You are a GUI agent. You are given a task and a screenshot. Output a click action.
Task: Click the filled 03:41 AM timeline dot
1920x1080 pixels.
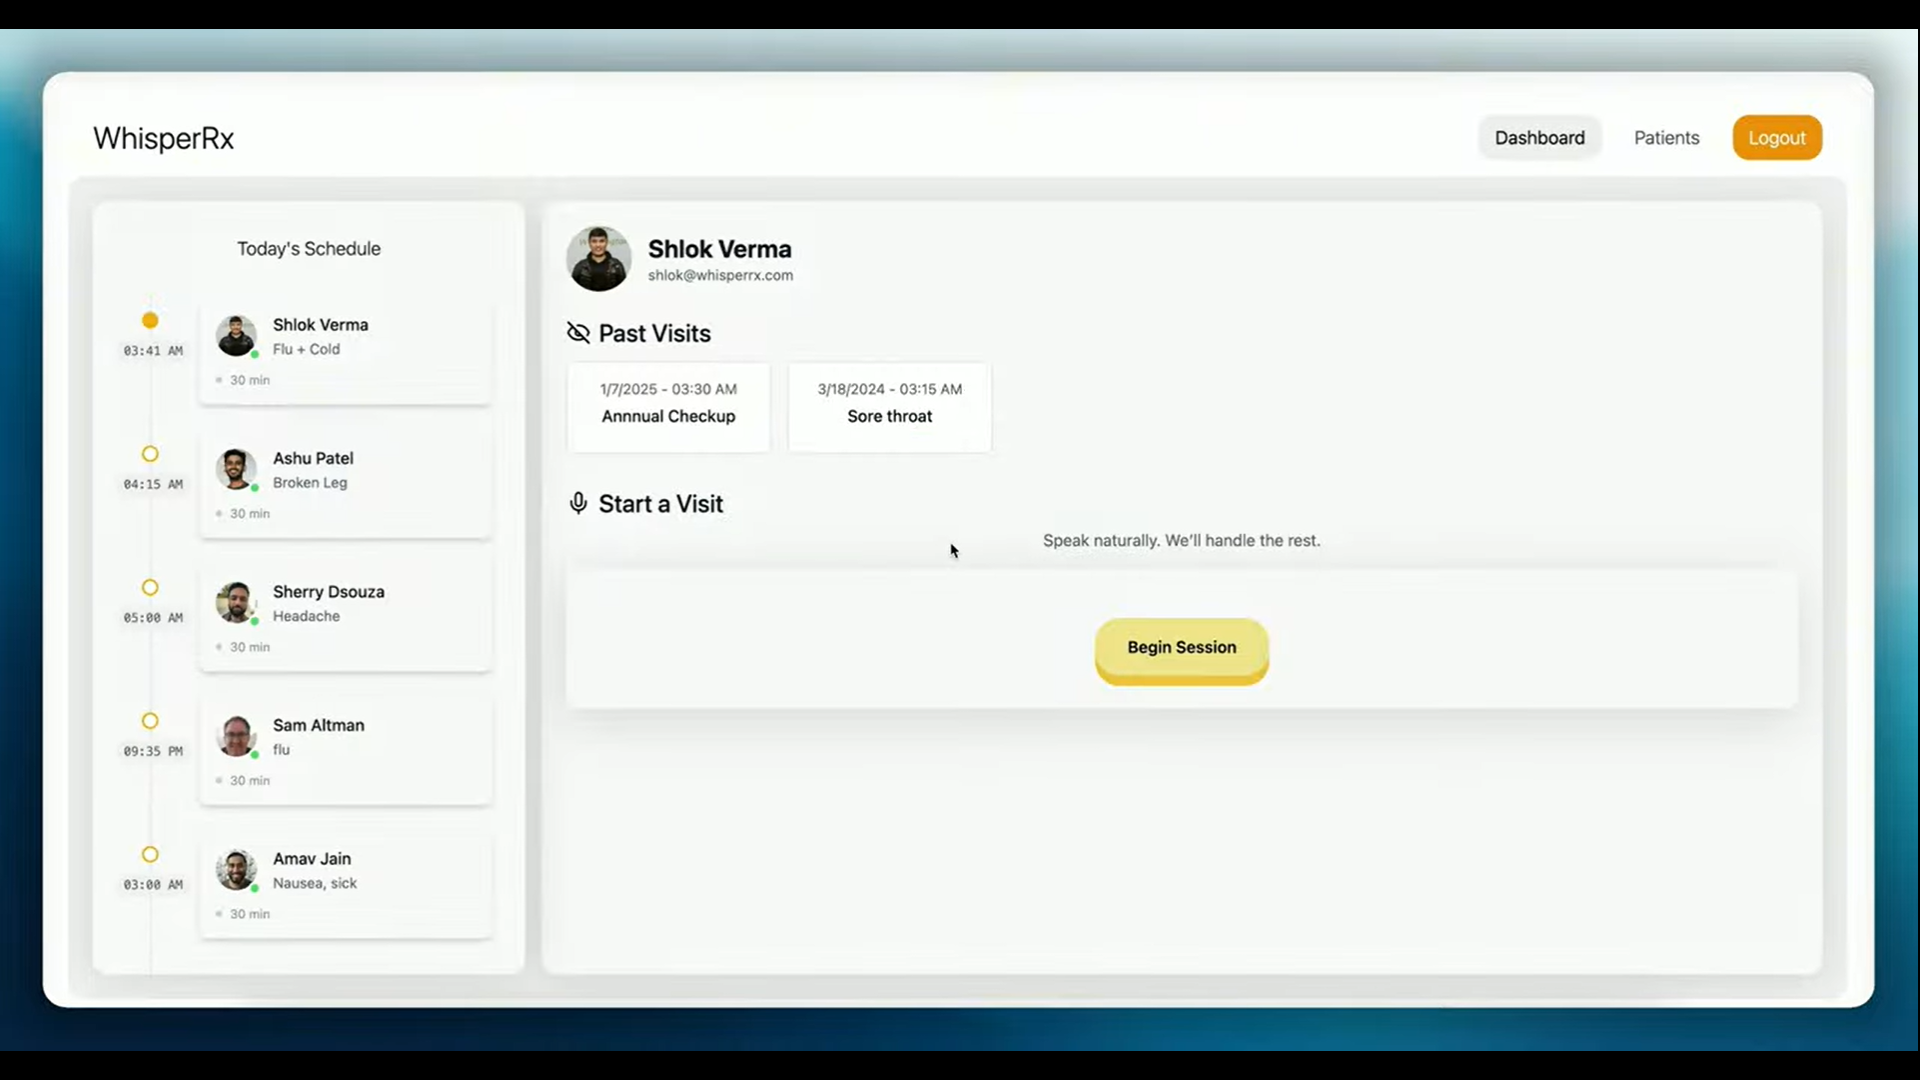(x=150, y=321)
